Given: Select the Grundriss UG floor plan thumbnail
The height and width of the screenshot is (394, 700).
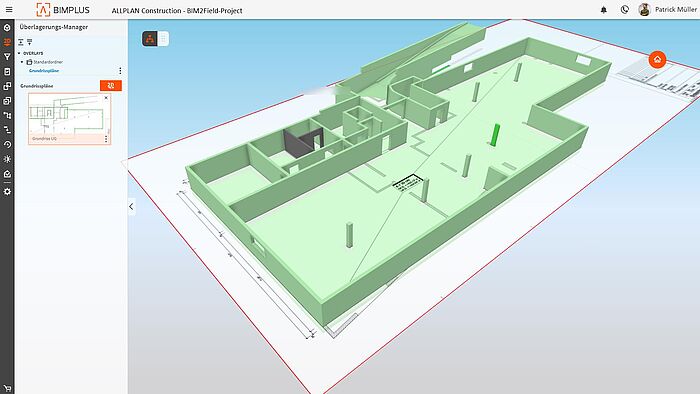Looking at the screenshot, I should coord(69,115).
